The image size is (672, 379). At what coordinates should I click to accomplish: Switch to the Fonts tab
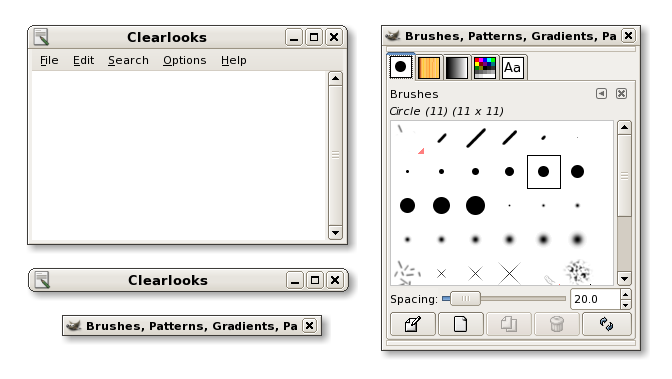point(513,67)
